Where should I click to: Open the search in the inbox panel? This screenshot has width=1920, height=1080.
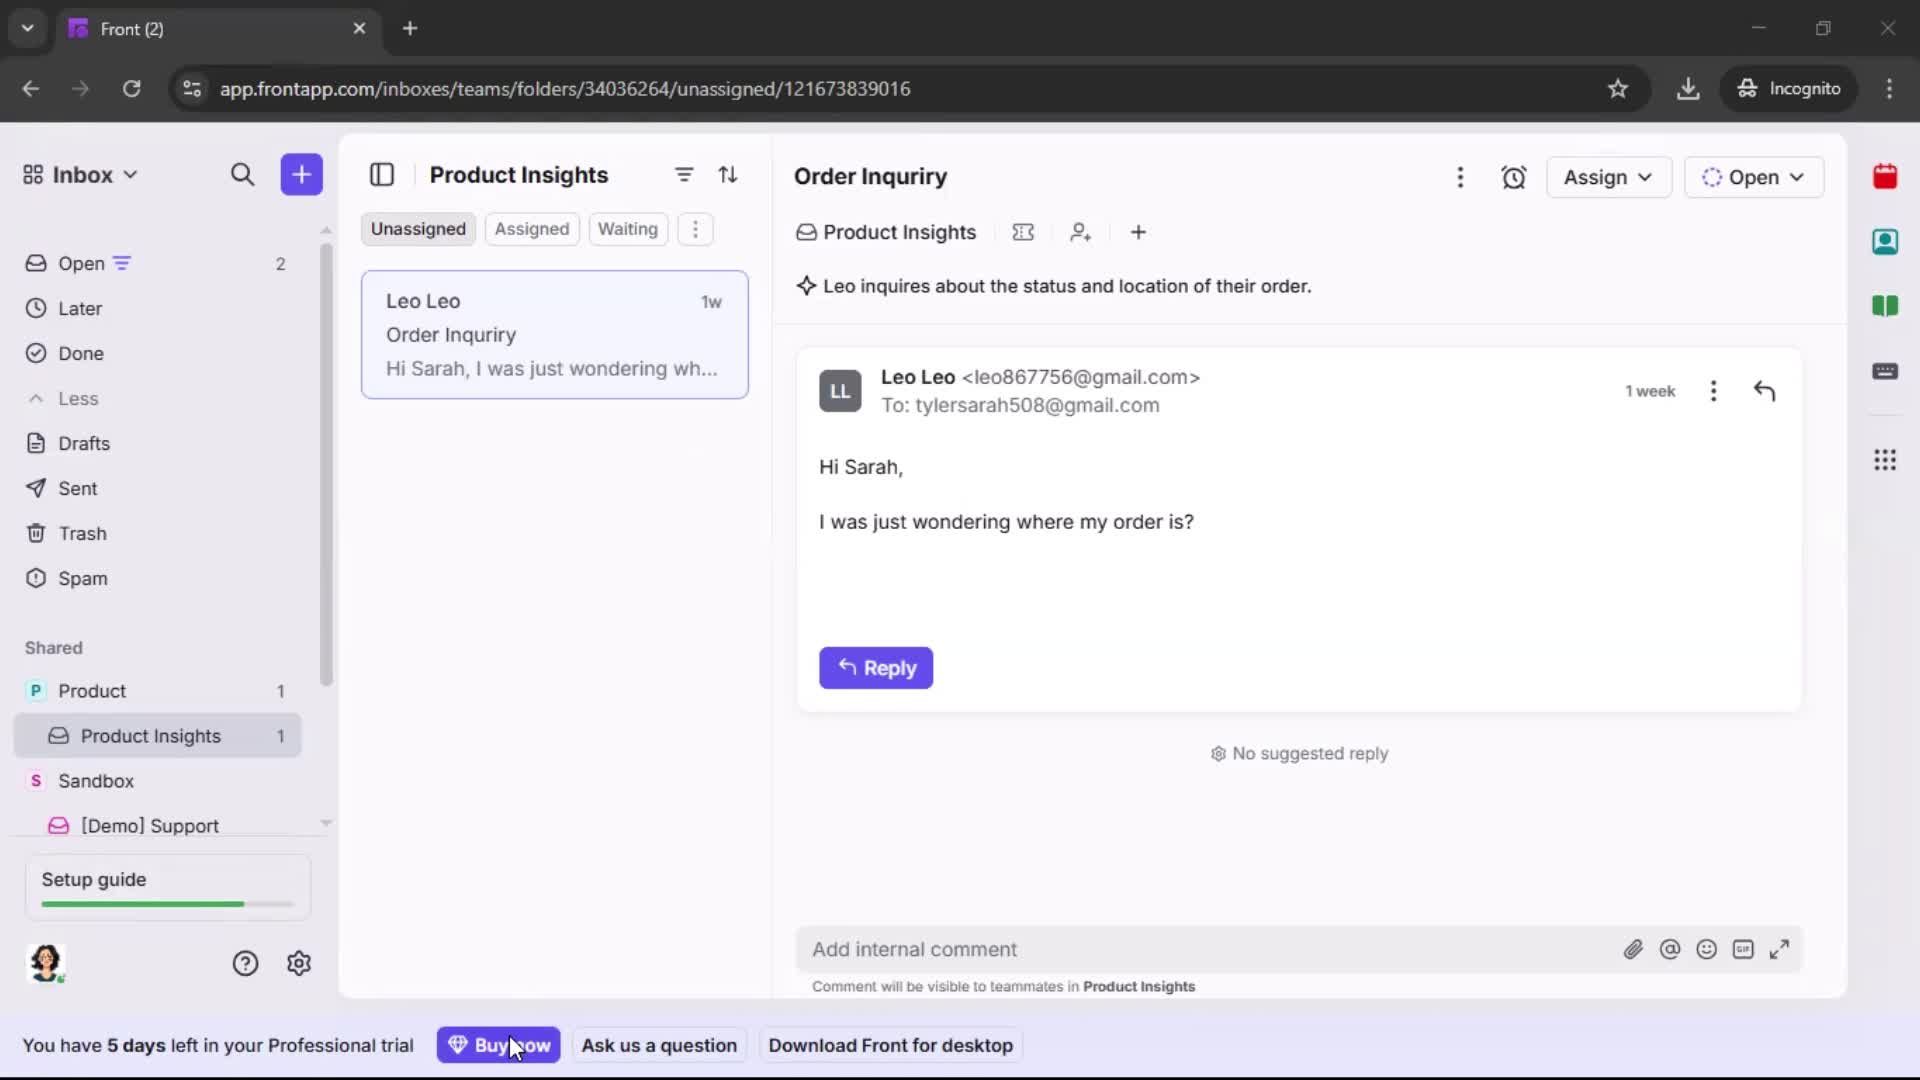243,175
